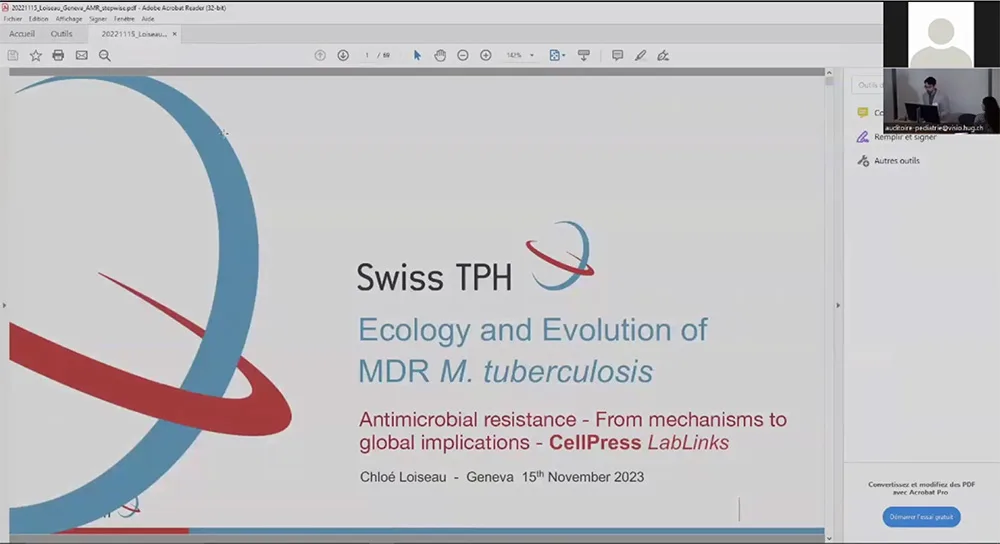Activate the Hand pan tool

[x=440, y=55]
